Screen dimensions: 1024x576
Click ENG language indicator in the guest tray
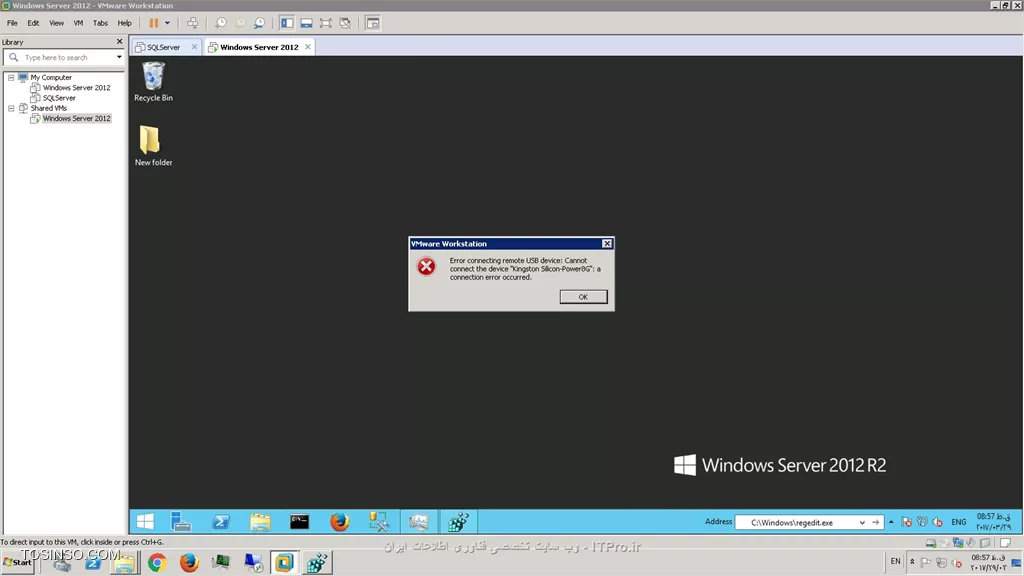tap(959, 522)
